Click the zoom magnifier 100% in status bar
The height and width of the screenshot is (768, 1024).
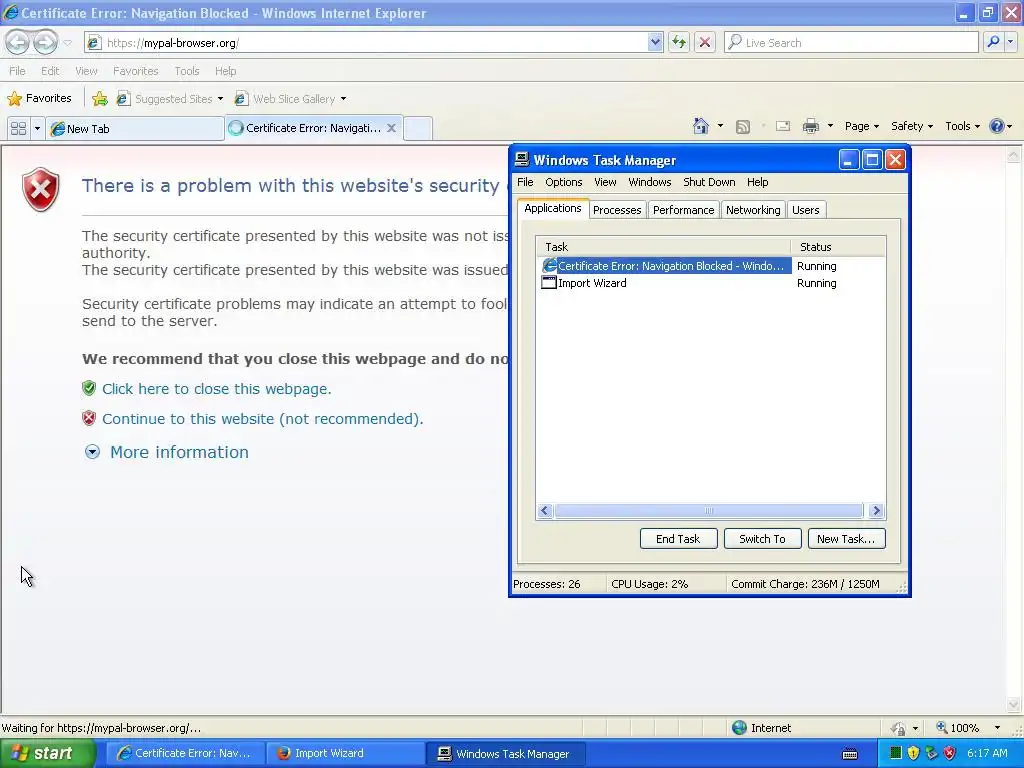coord(942,727)
